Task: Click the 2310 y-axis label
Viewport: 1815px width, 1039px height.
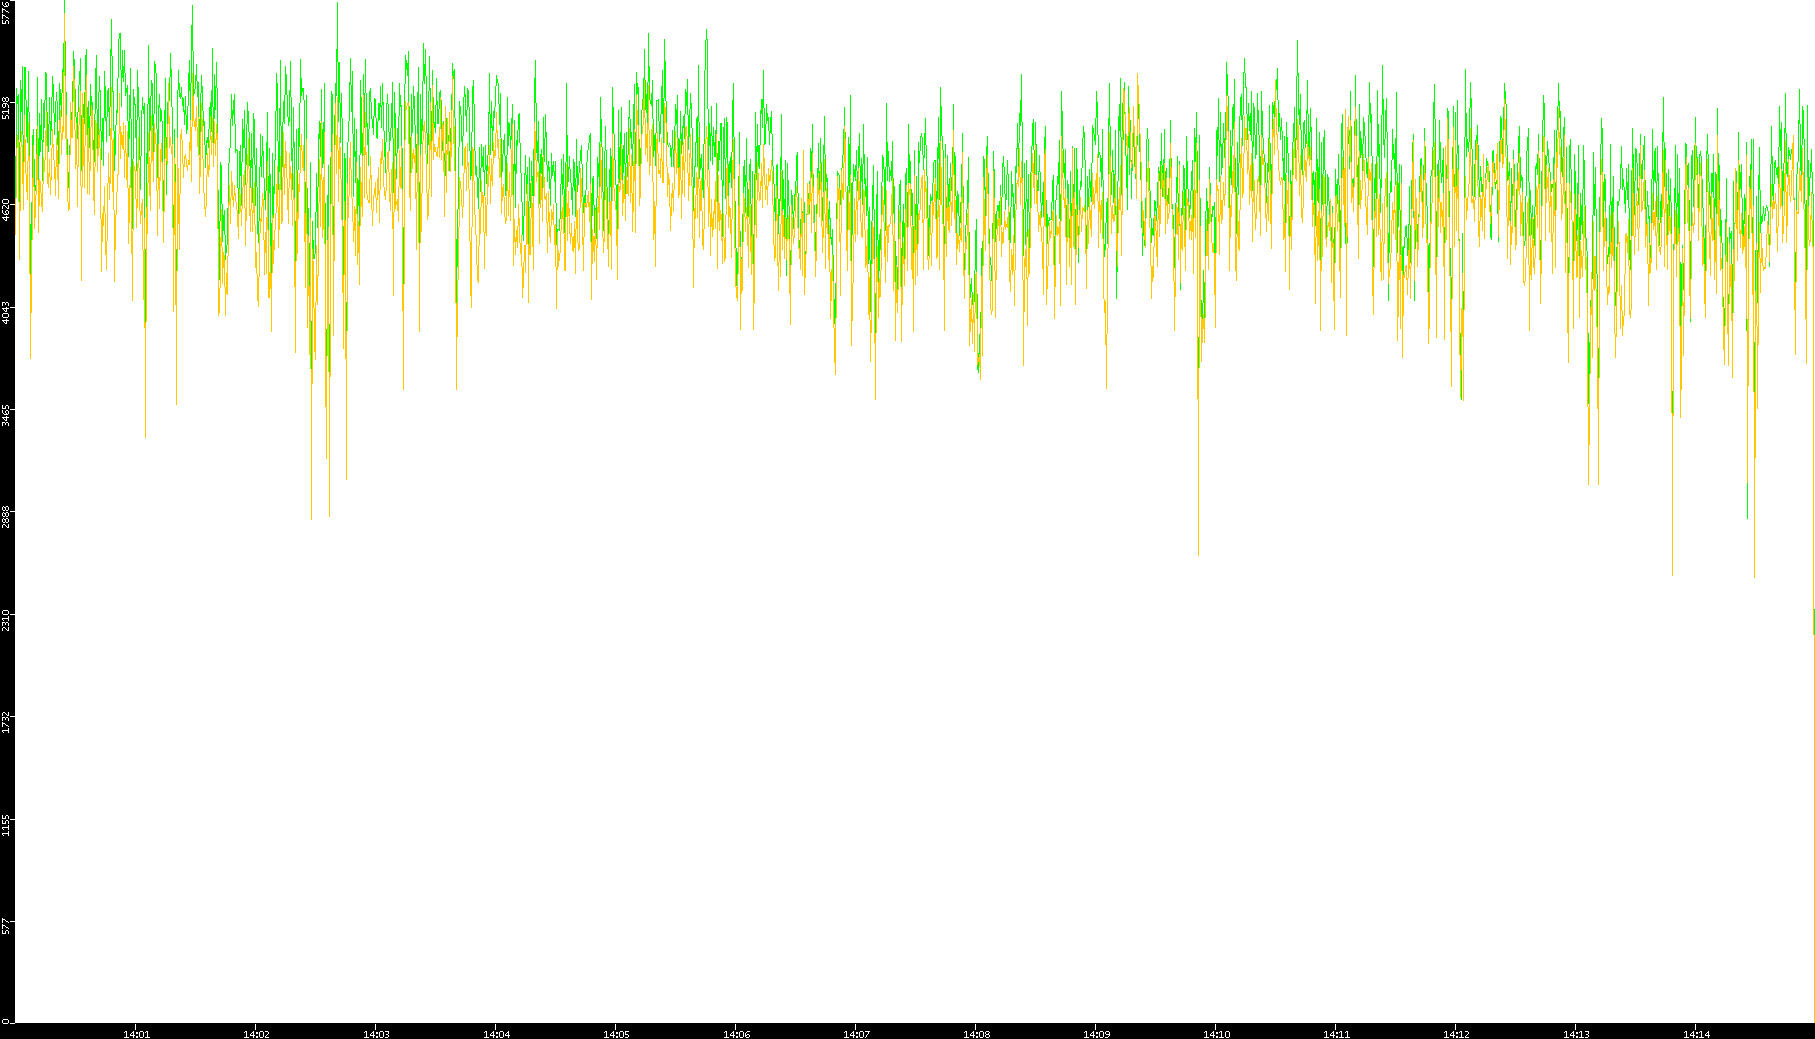Action: click(x=7, y=620)
